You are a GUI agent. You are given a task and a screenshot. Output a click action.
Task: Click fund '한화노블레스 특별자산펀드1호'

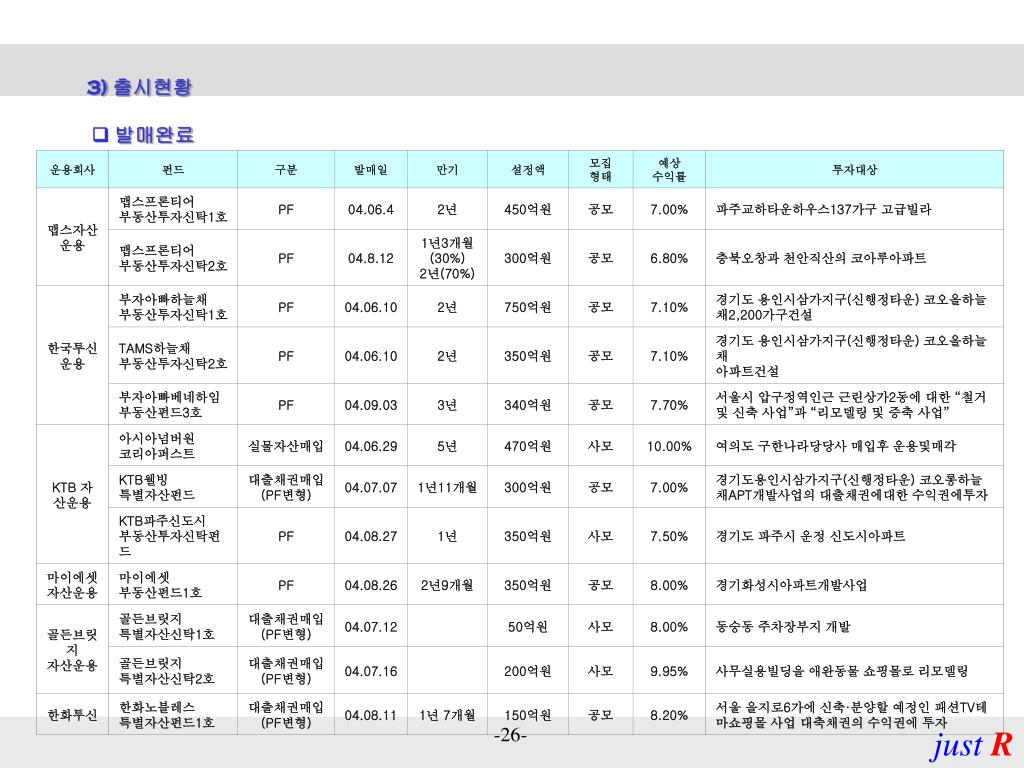167,714
